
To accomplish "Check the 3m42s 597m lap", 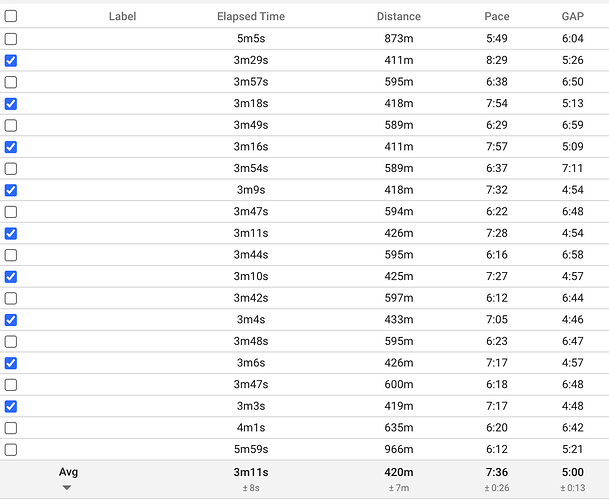I will click(x=10, y=298).
